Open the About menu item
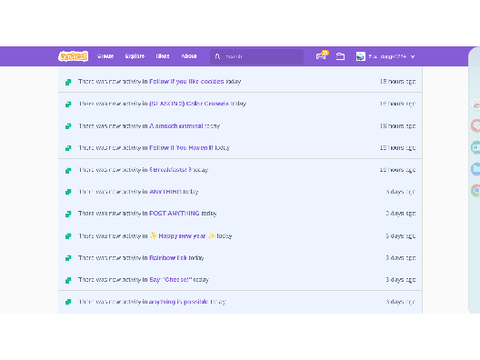This screenshot has height=360, width=480. coord(189,56)
